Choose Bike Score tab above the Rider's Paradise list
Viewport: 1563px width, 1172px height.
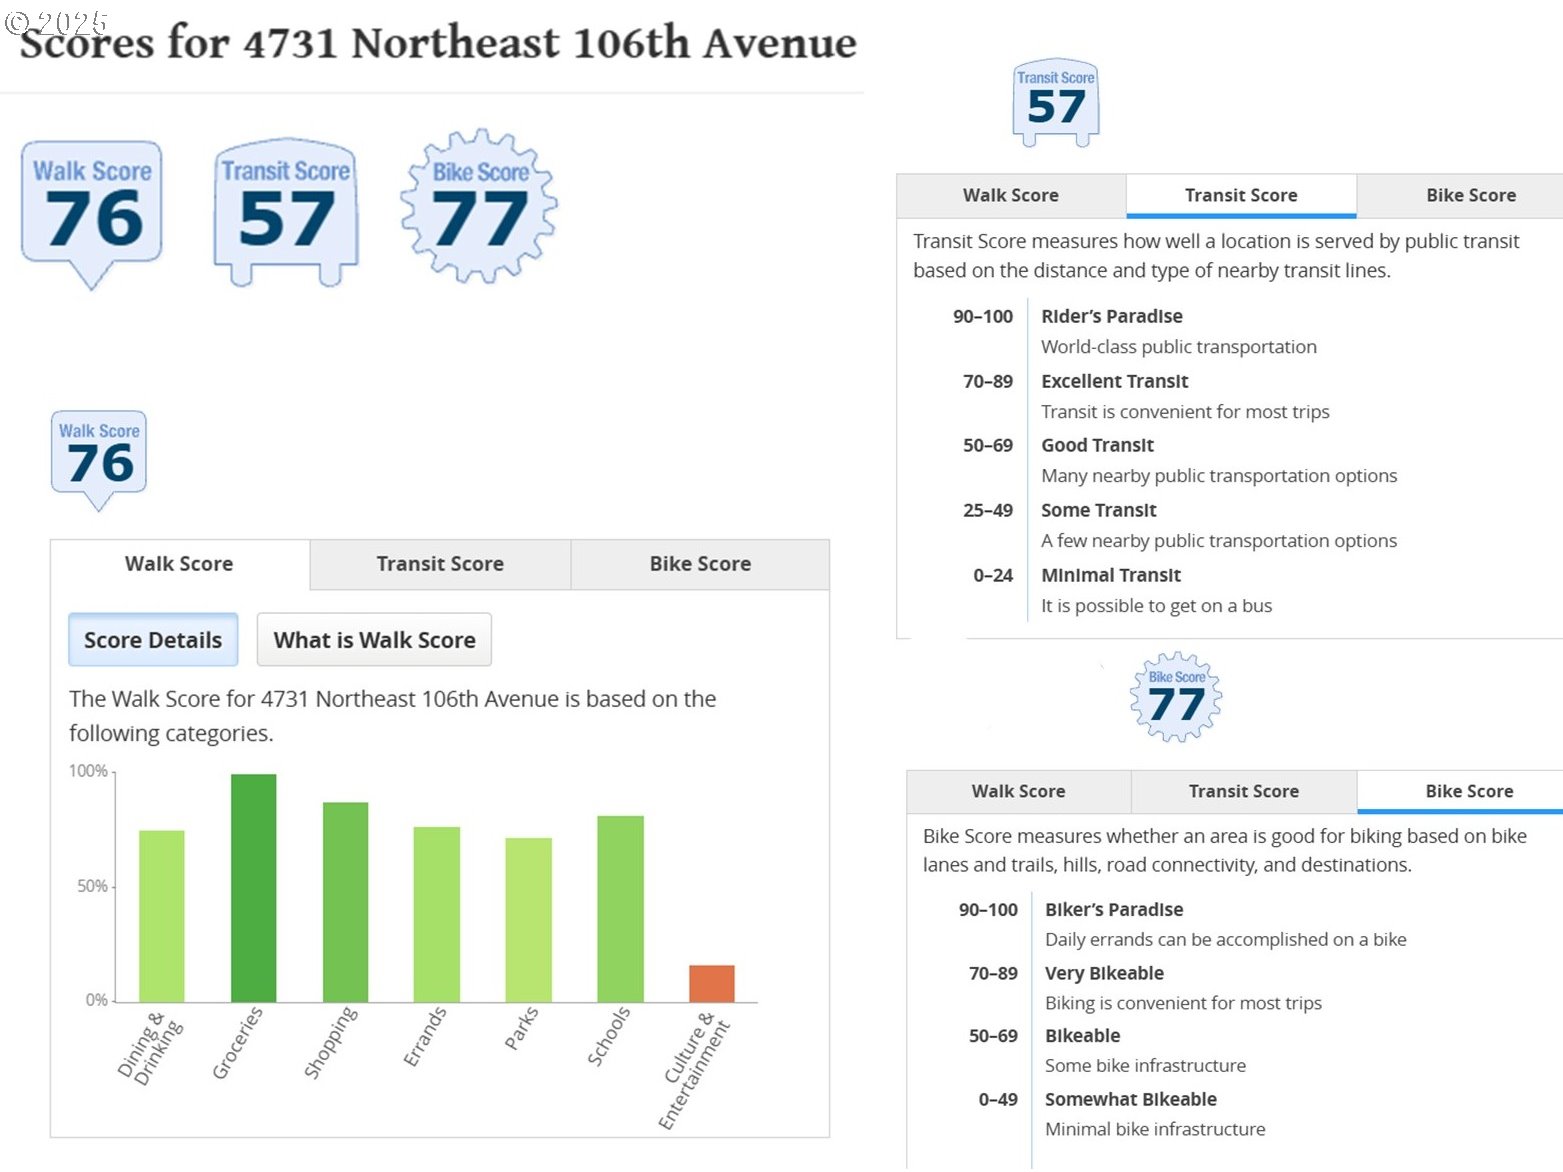1470,196
